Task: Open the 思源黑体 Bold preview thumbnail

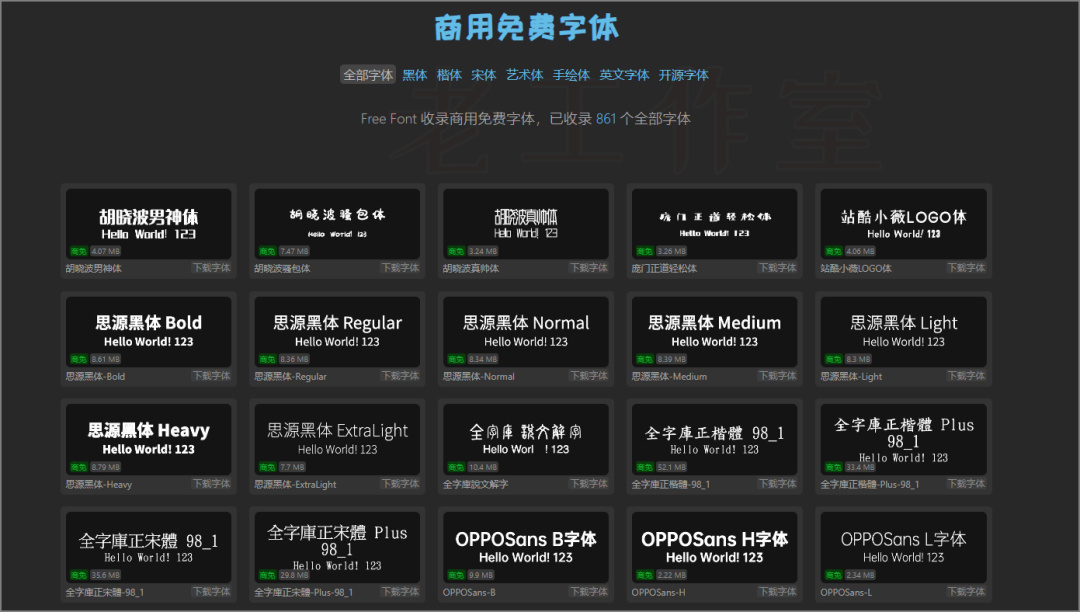Action: point(148,332)
